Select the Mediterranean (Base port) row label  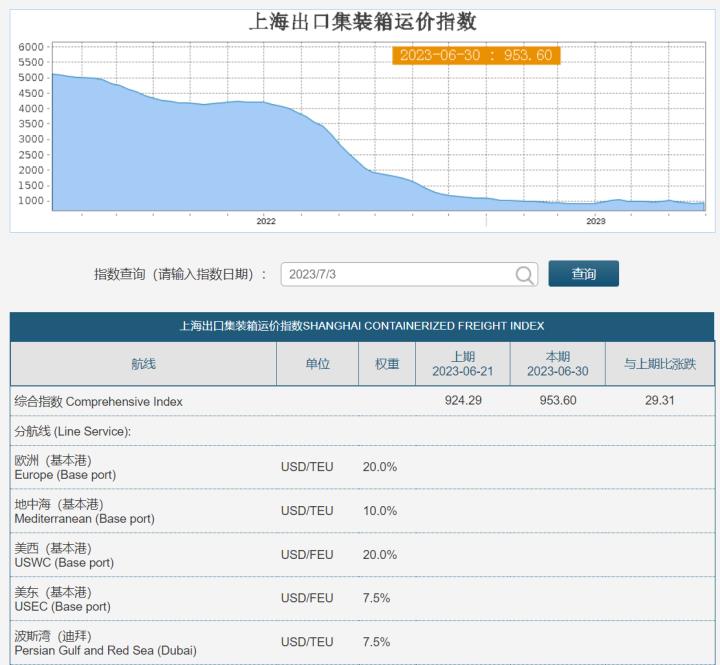[84, 512]
